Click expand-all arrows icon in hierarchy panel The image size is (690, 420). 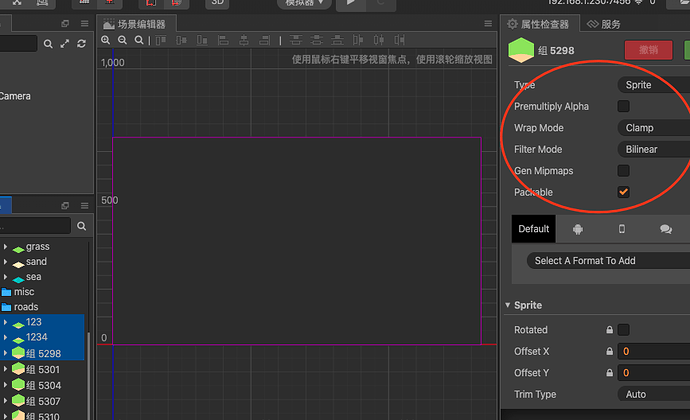pyautogui.click(x=65, y=44)
